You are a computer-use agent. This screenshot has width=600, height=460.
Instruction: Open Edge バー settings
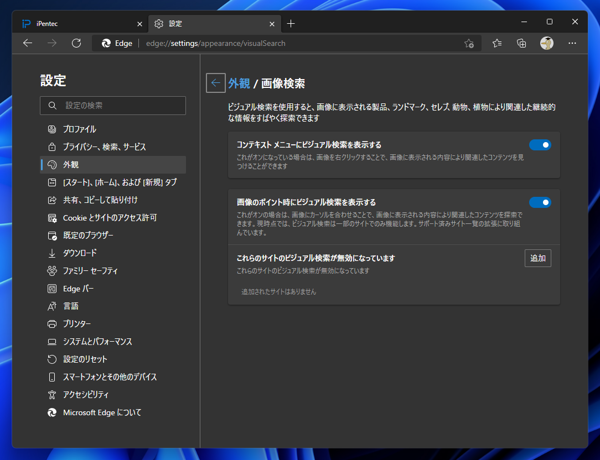(x=113, y=289)
